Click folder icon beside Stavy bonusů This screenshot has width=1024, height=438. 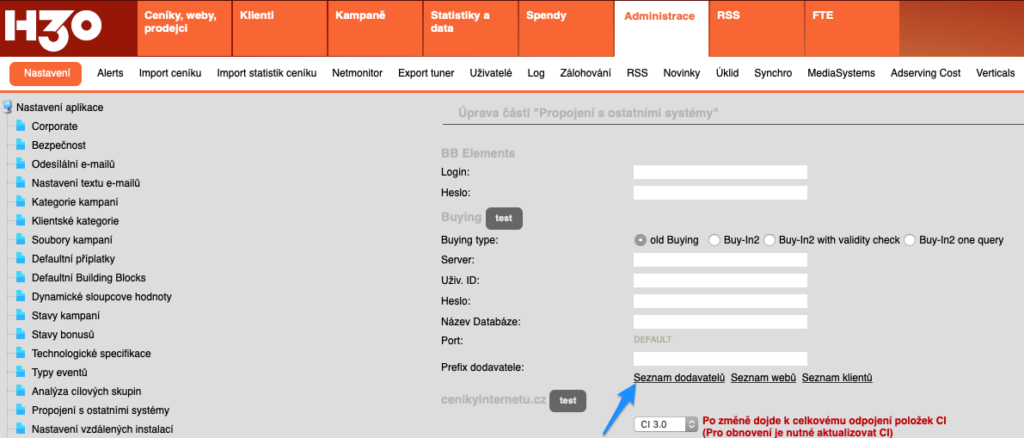point(20,334)
